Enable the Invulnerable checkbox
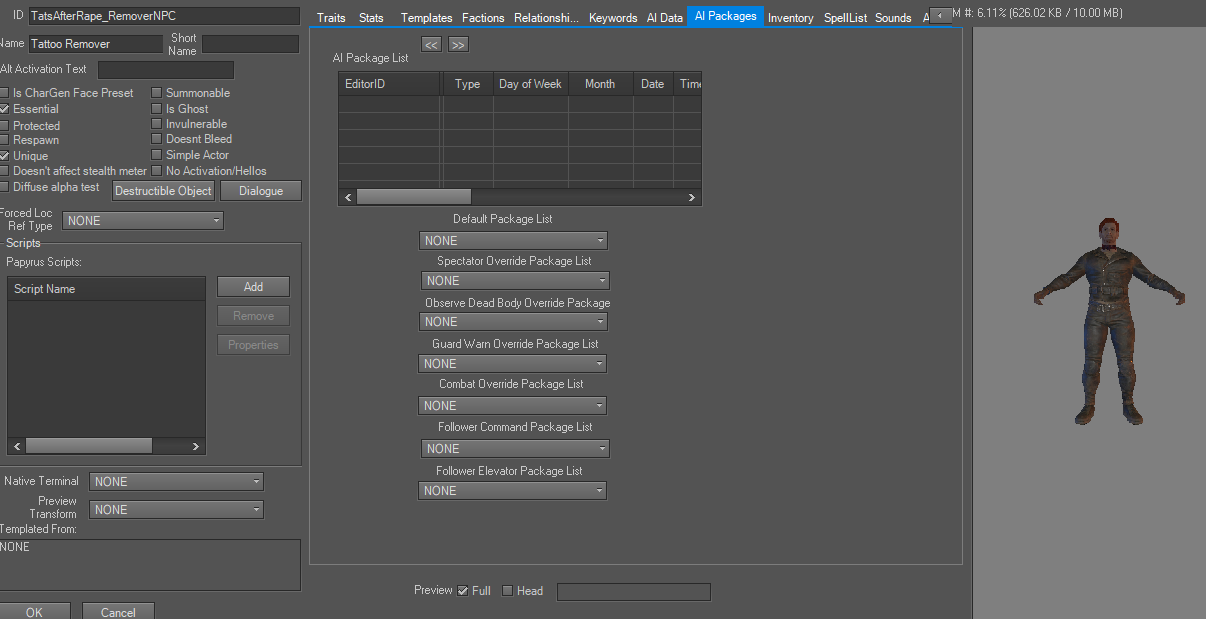Viewport: 1206px width, 619px height. tap(157, 124)
